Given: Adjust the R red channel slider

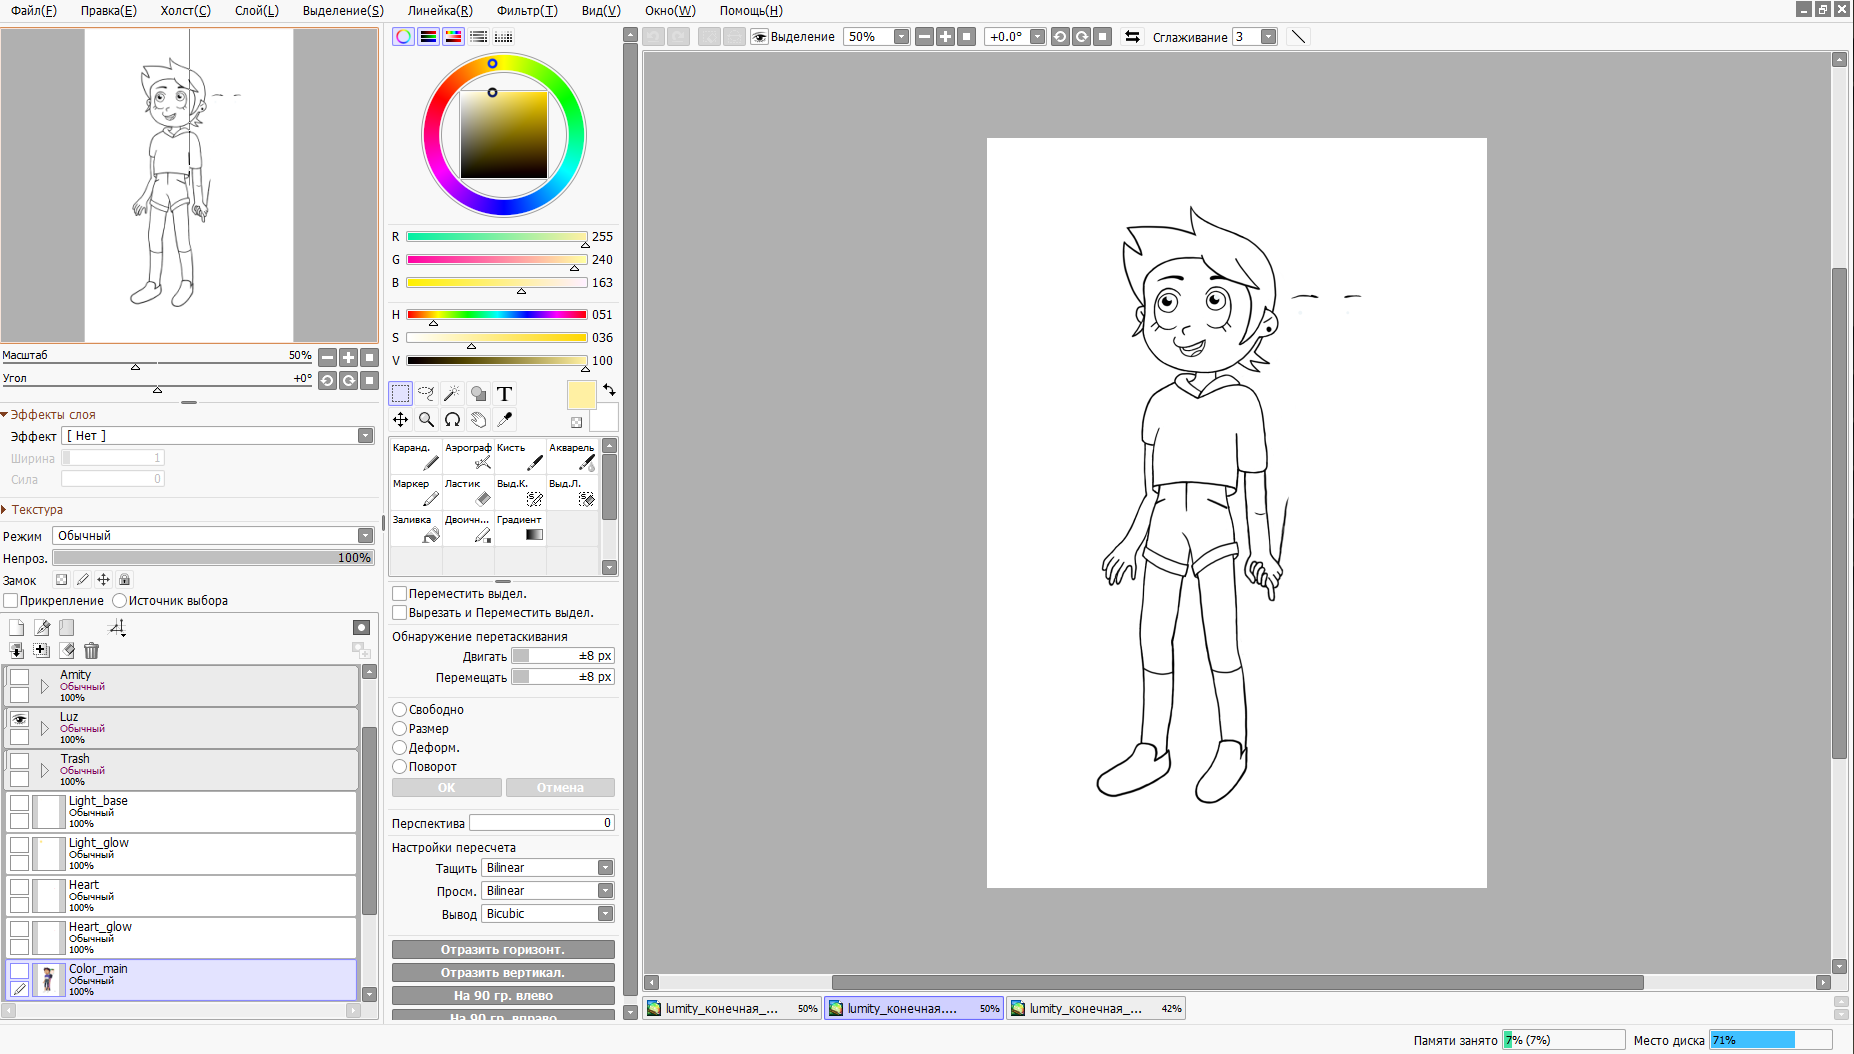Looking at the screenshot, I should [x=496, y=237].
